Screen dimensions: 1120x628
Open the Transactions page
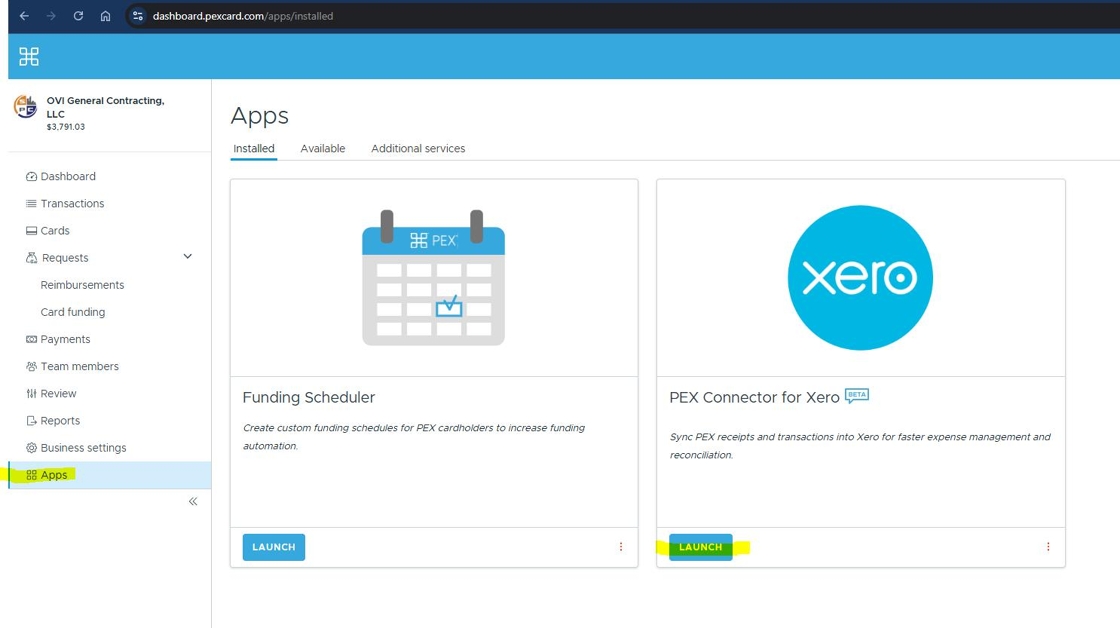72,204
